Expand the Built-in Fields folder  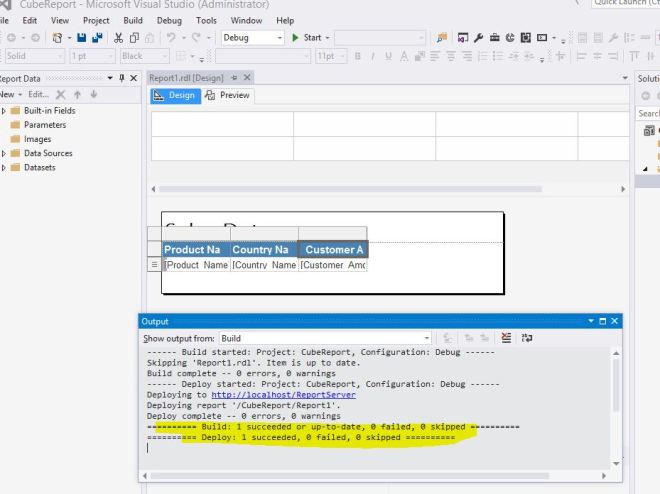coord(4,111)
